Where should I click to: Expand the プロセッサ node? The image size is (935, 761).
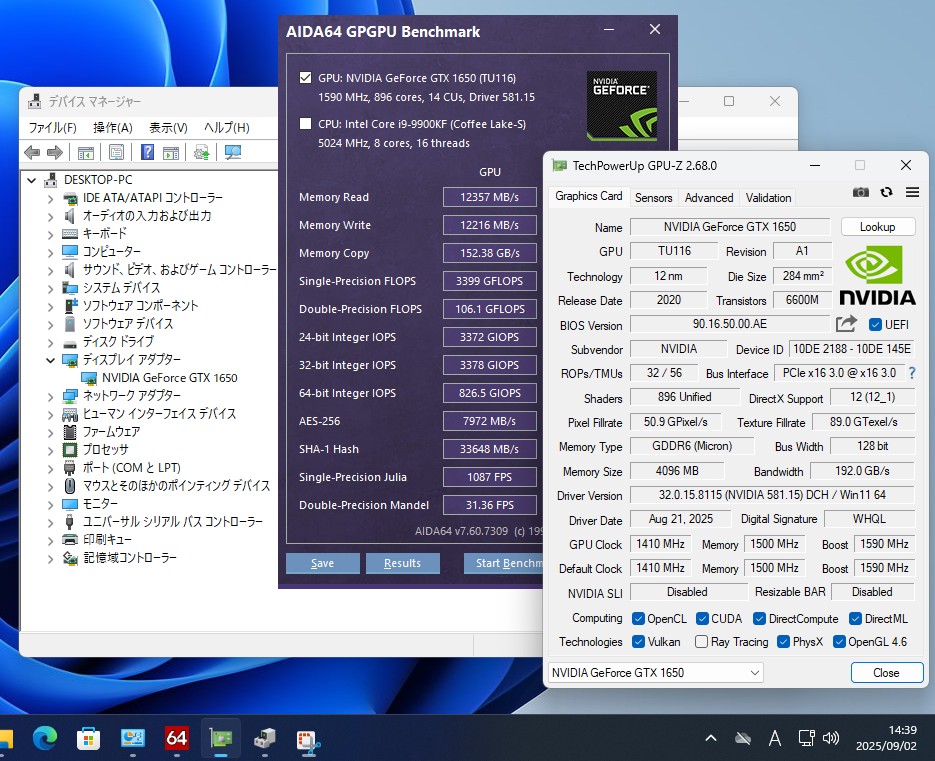(x=51, y=450)
